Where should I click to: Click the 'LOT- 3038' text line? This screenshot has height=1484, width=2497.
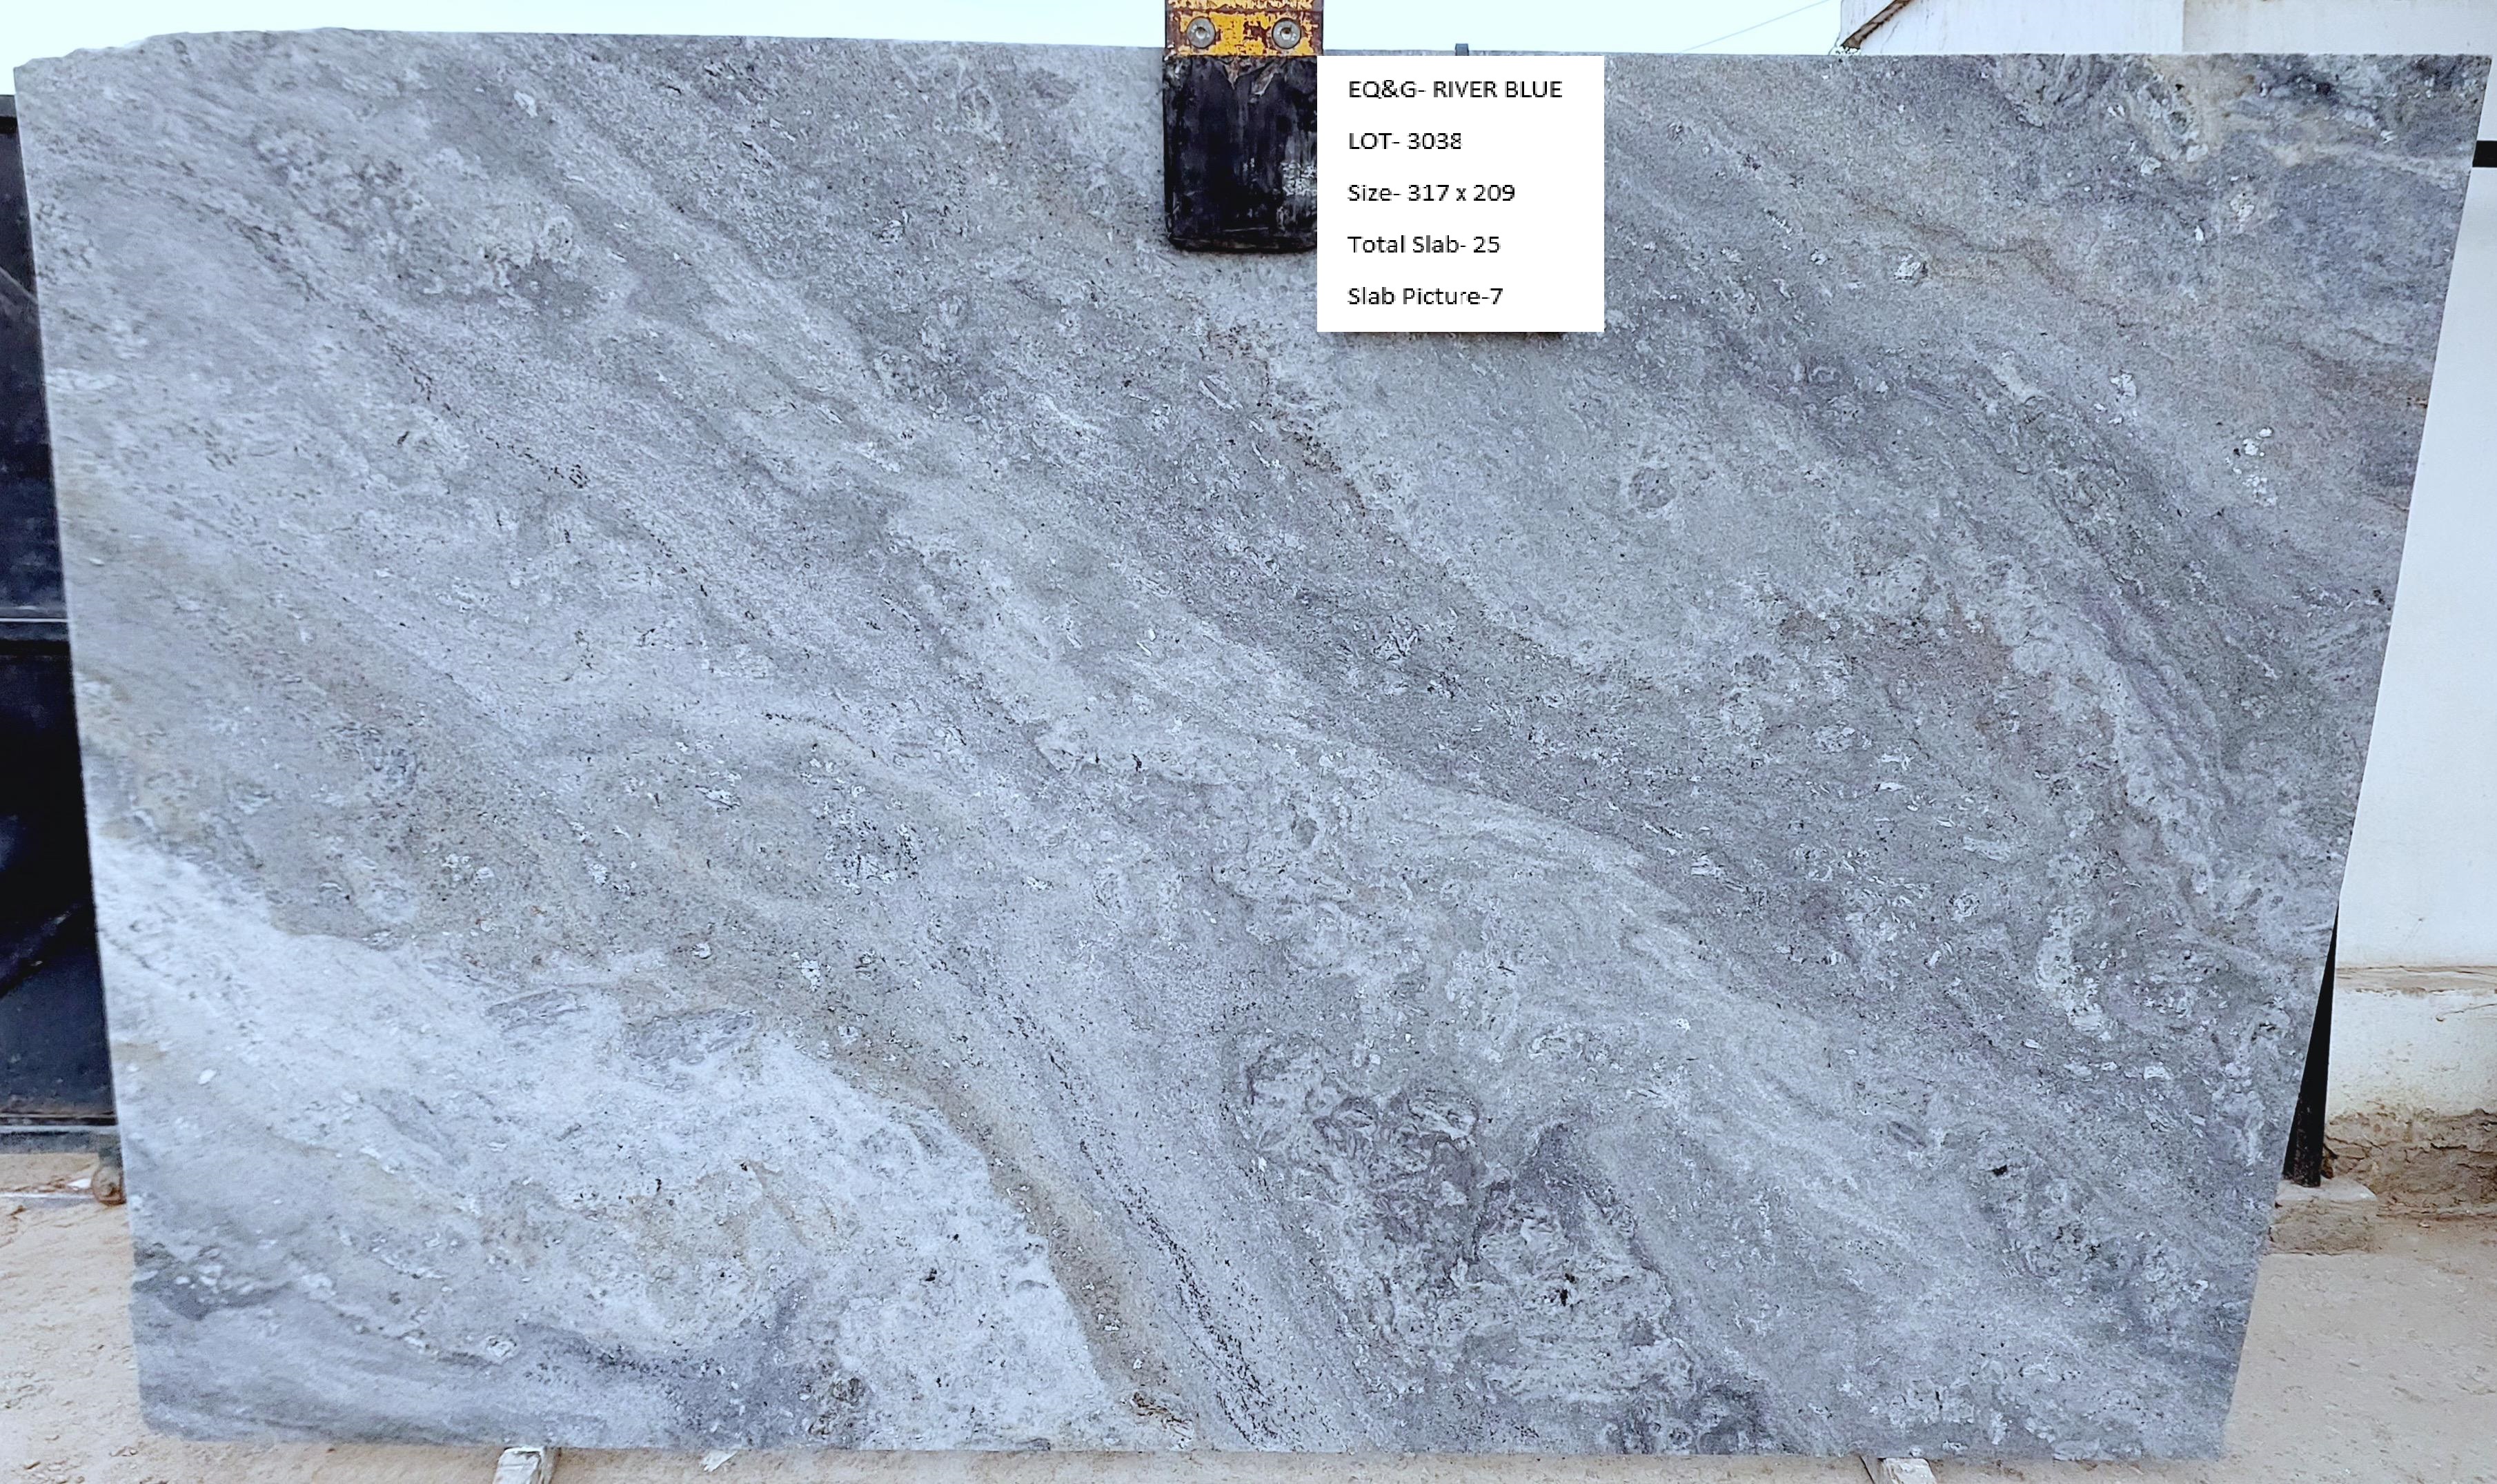pyautogui.click(x=1404, y=141)
